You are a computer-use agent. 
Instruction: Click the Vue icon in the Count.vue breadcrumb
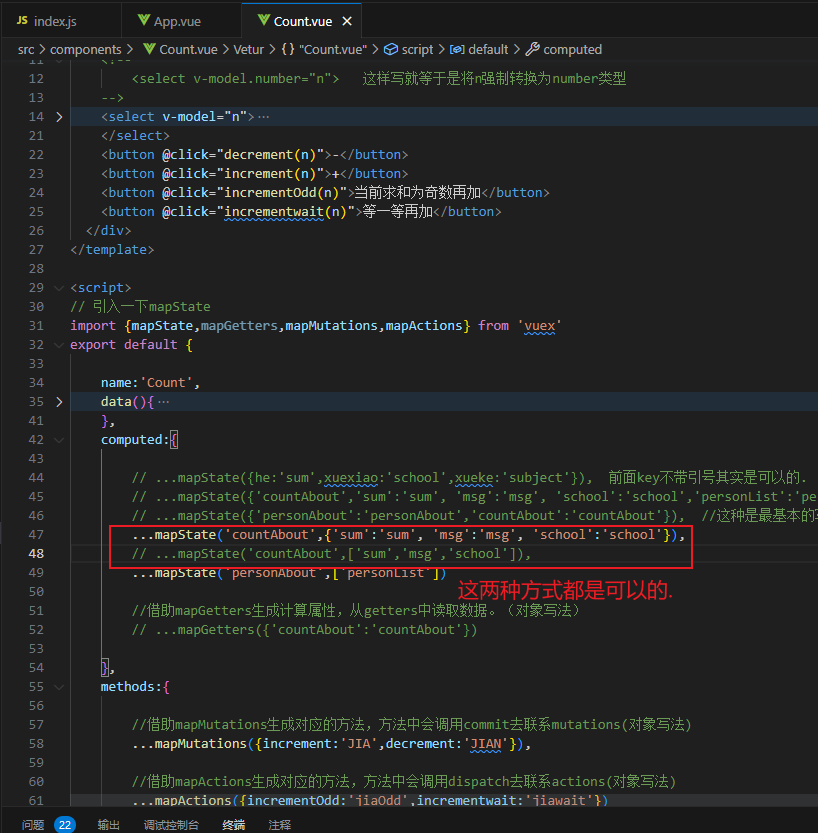148,49
